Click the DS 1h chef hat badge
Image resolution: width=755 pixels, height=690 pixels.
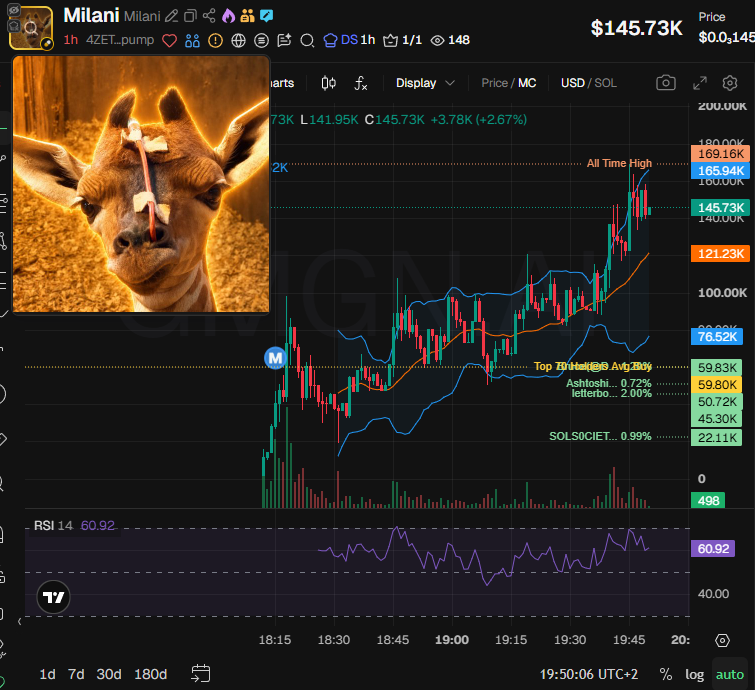(349, 40)
